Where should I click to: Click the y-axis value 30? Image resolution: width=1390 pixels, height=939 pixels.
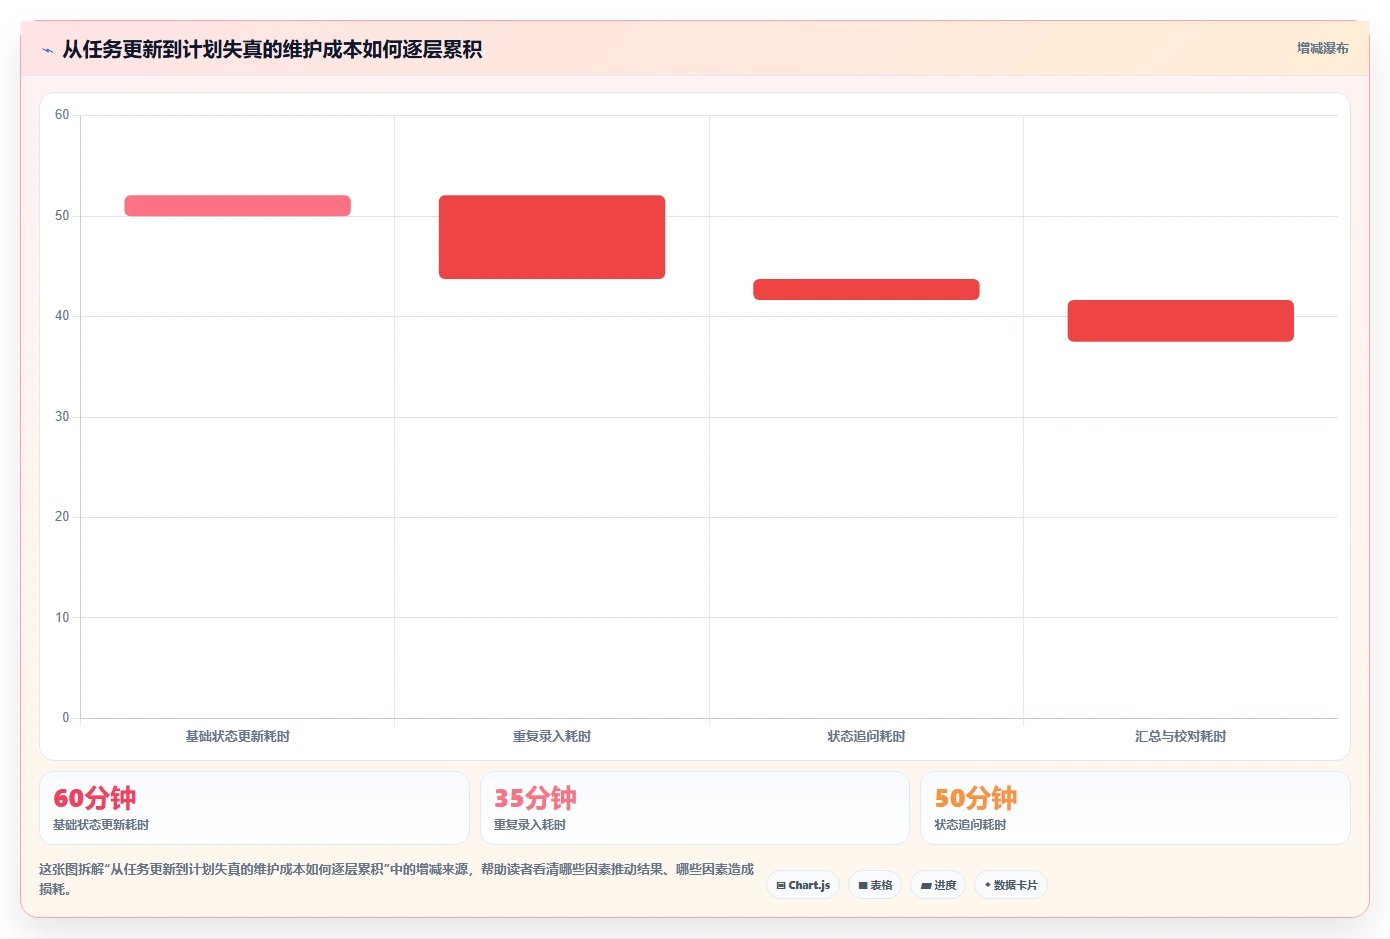62,417
